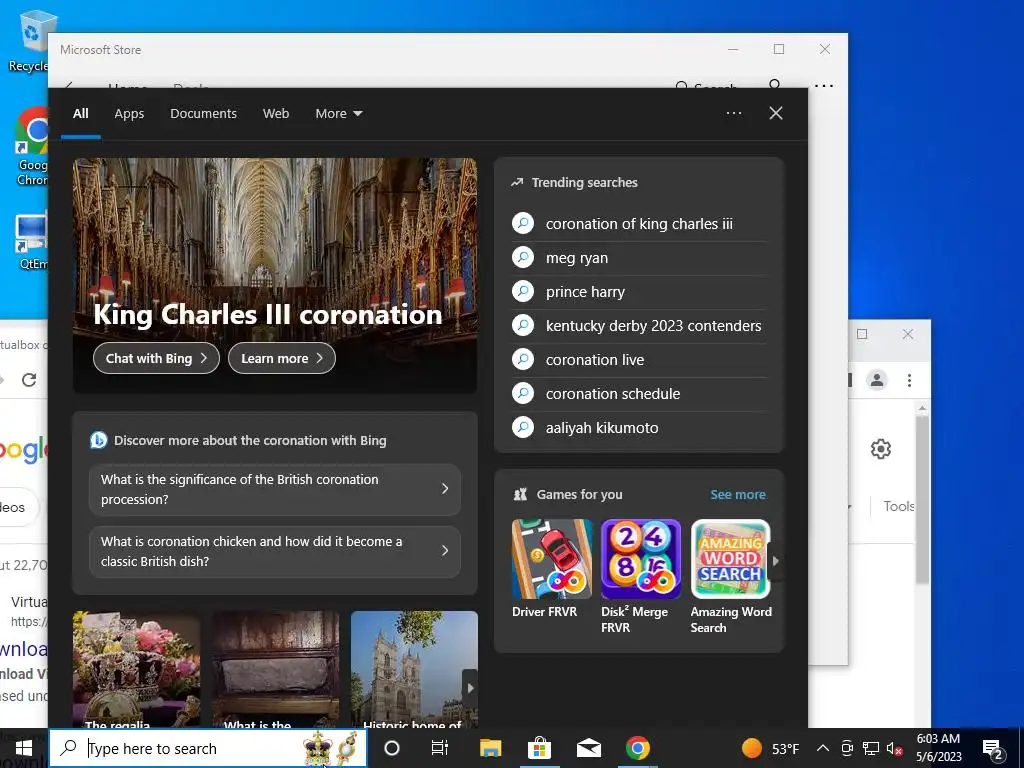Click the crown doodle in search box
This screenshot has width=1024, height=768.
point(318,748)
